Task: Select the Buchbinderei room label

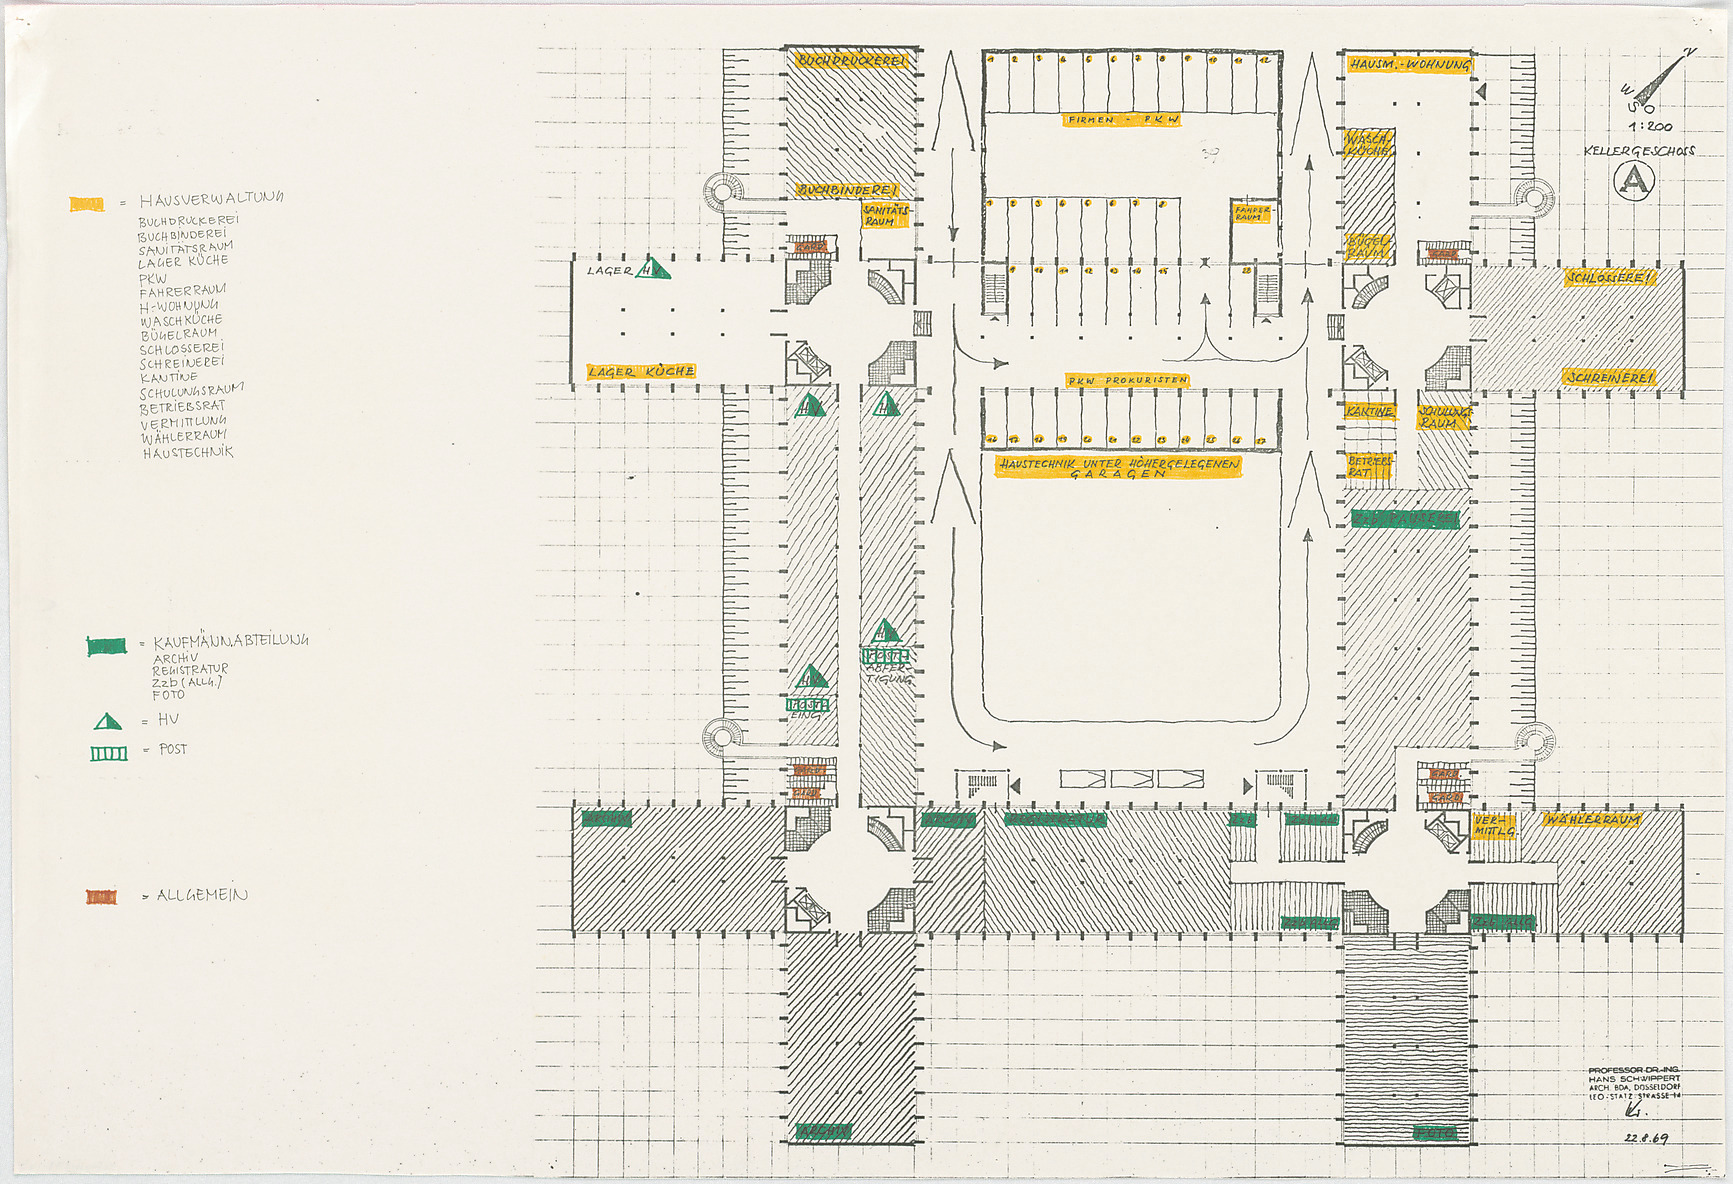Action: [x=847, y=189]
